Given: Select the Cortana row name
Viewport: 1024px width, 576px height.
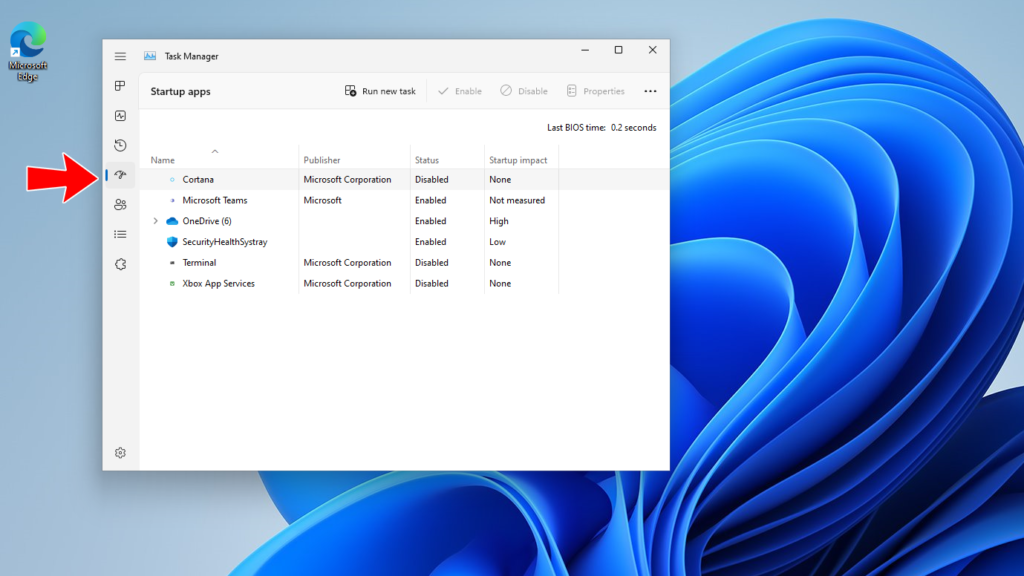Looking at the screenshot, I should click(198, 180).
